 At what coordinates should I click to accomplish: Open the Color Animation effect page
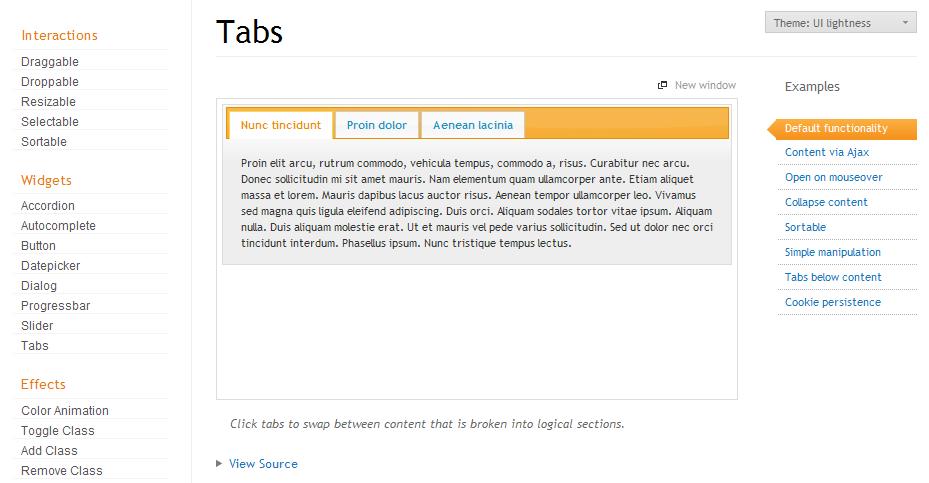(x=65, y=411)
